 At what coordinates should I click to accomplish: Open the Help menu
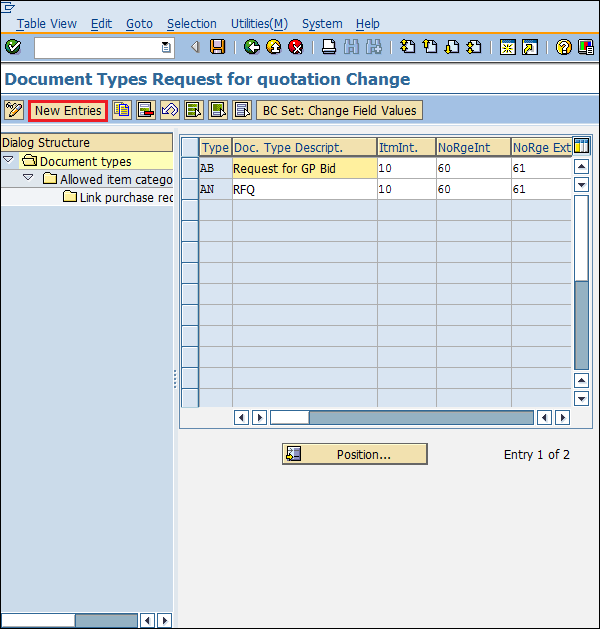[367, 24]
